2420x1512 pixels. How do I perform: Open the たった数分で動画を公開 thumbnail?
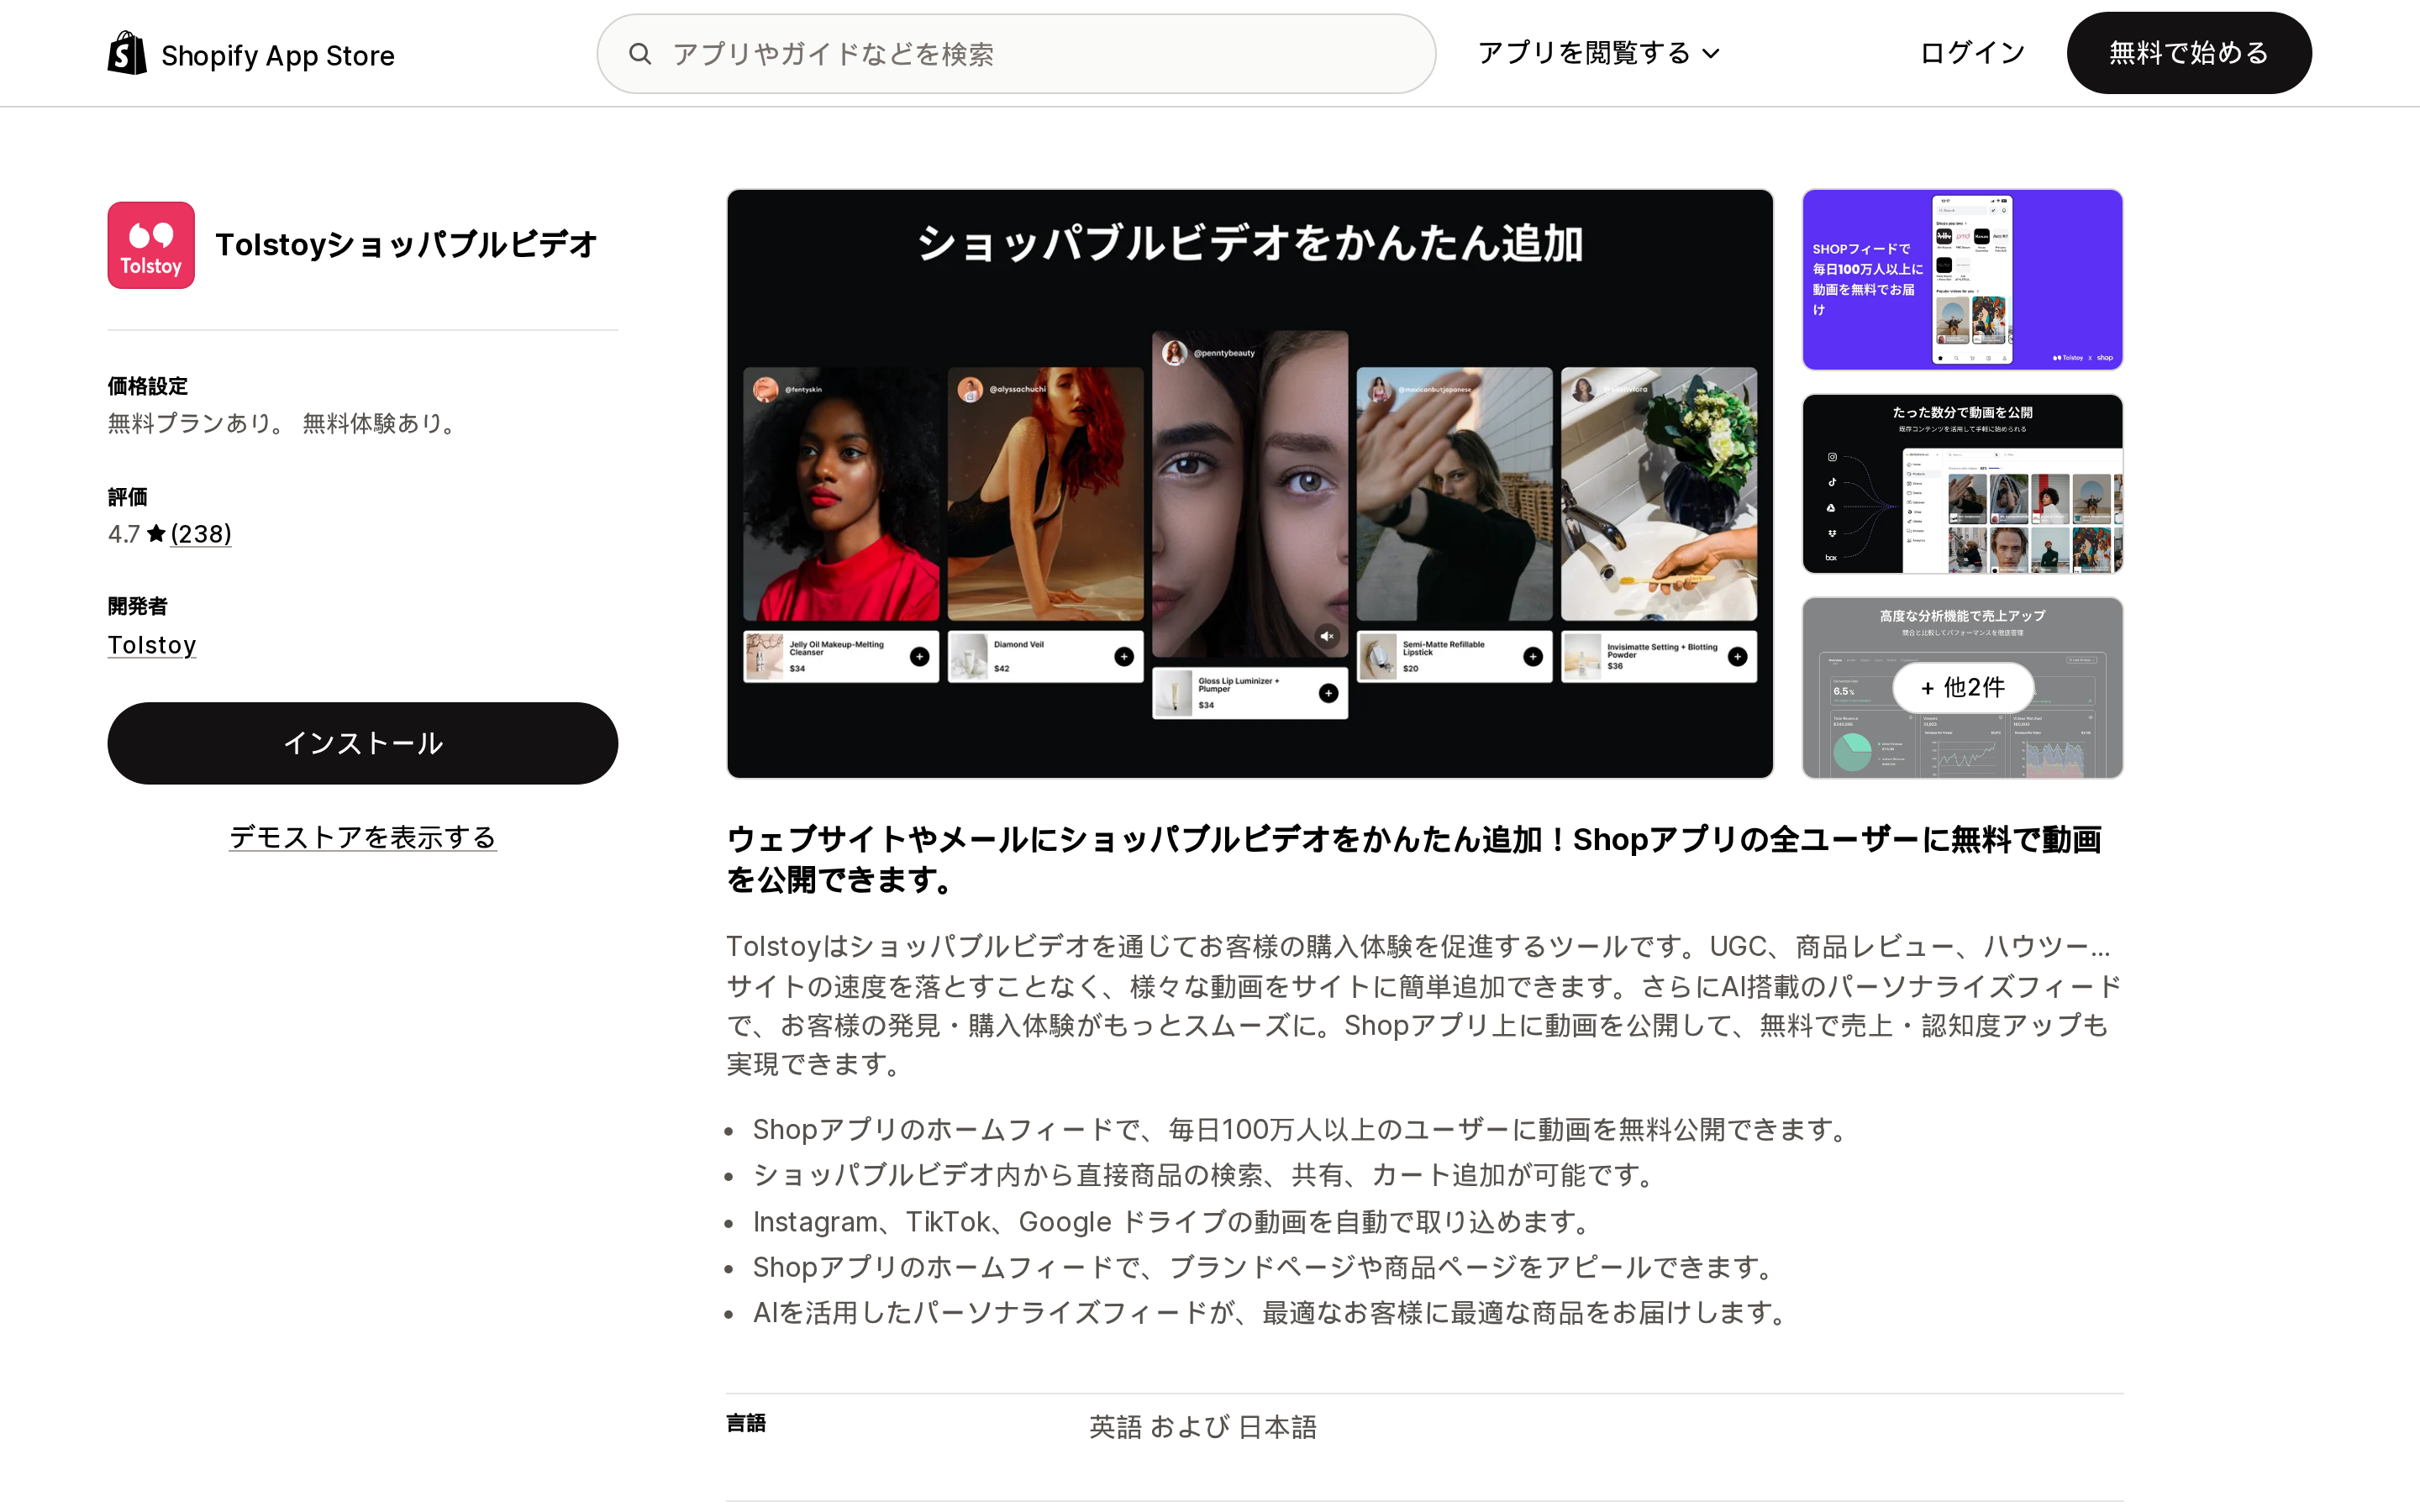pos(1962,484)
